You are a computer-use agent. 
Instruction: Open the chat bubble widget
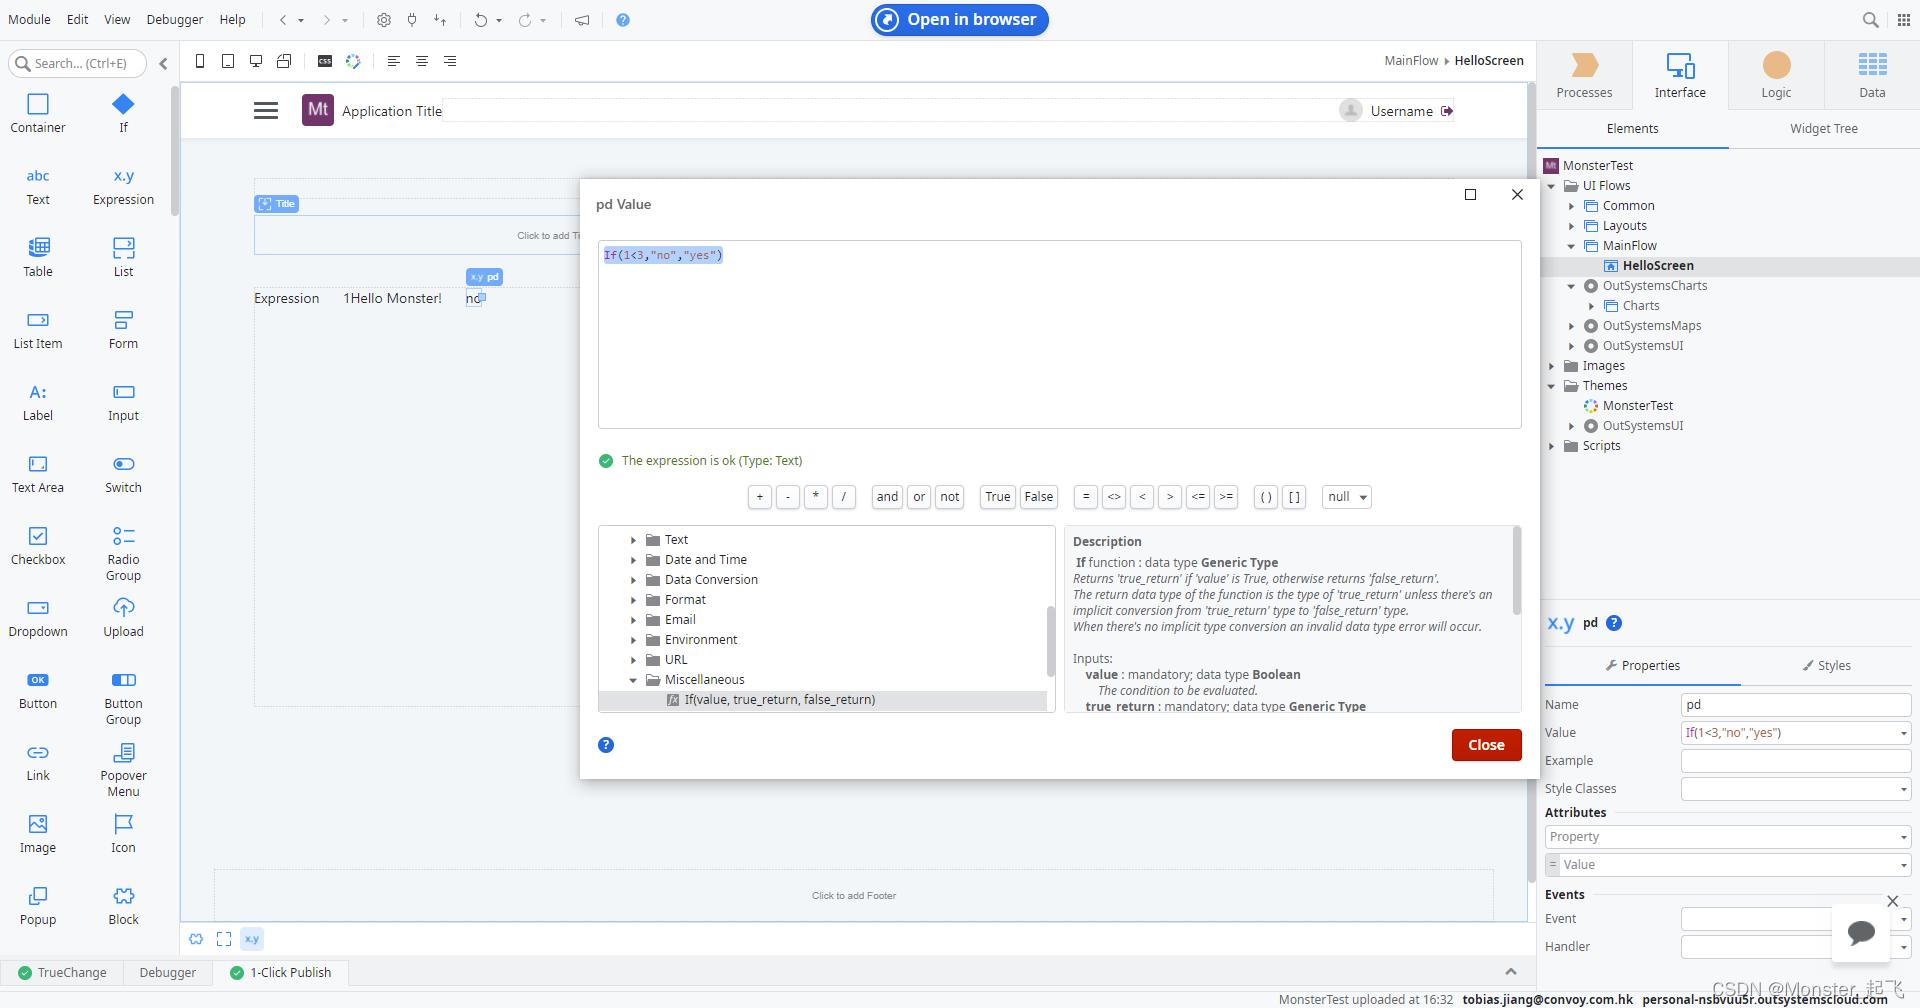(1861, 933)
